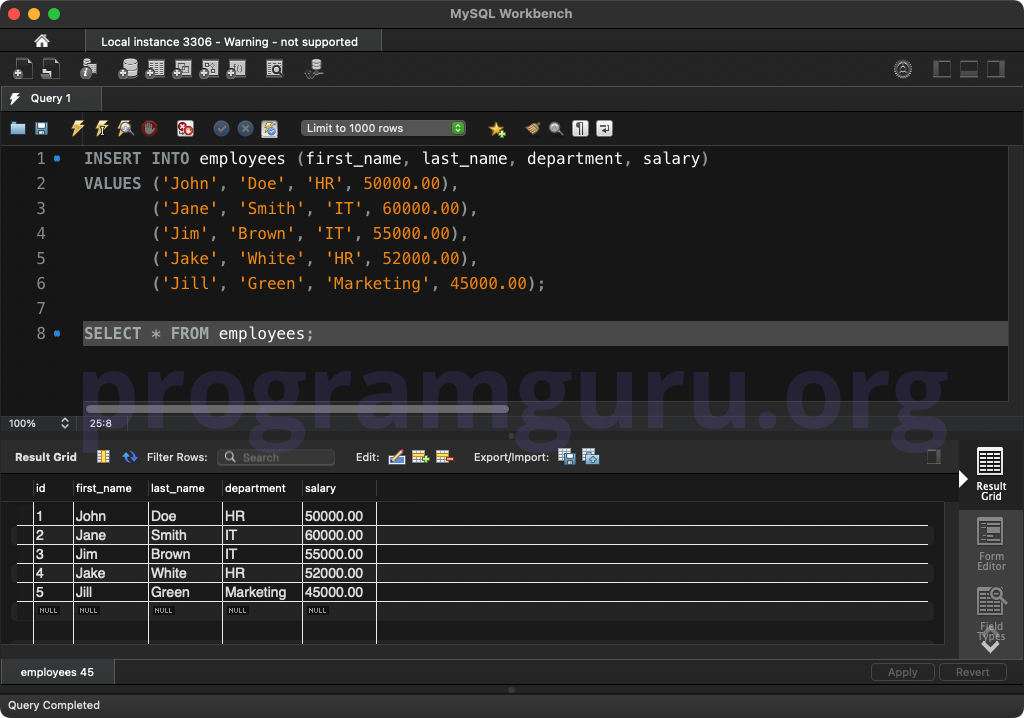Toggle the left sidebar panel
The image size is (1024, 718).
pos(942,69)
